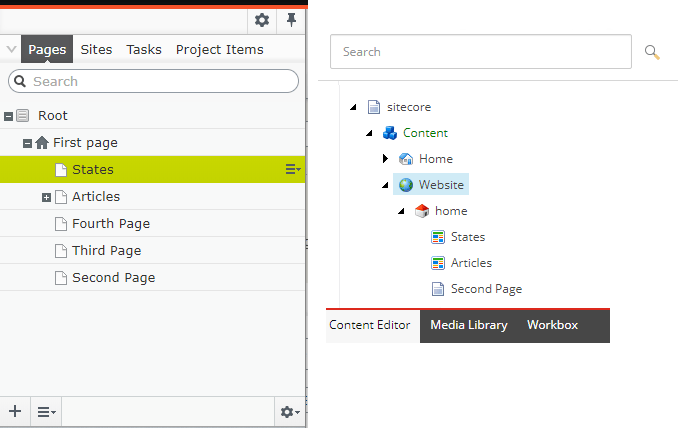Screen dimensions: 694x428
Task: Open bottom-right gear dropdown settings
Action: pyautogui.click(x=290, y=412)
